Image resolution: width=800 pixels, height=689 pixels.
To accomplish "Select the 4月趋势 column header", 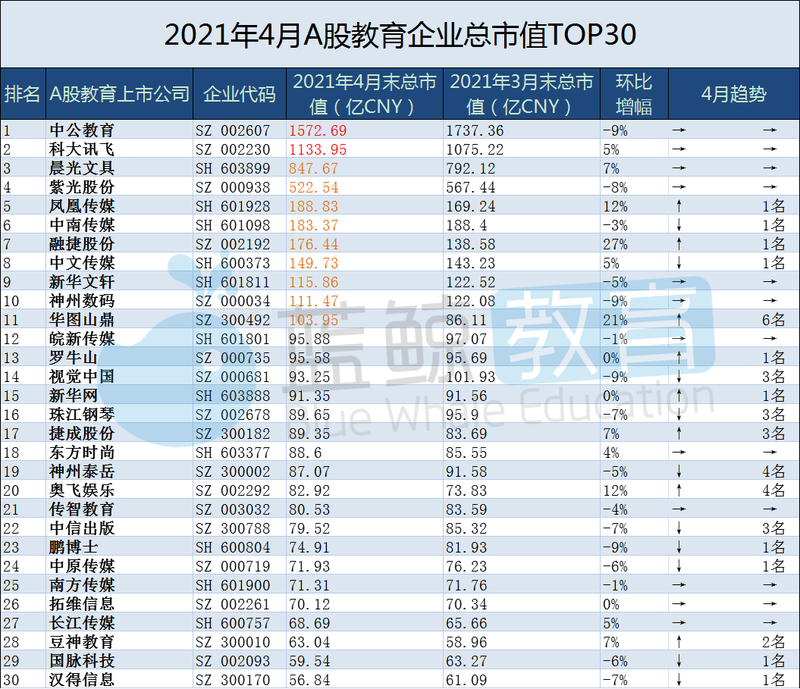I will pyautogui.click(x=734, y=94).
